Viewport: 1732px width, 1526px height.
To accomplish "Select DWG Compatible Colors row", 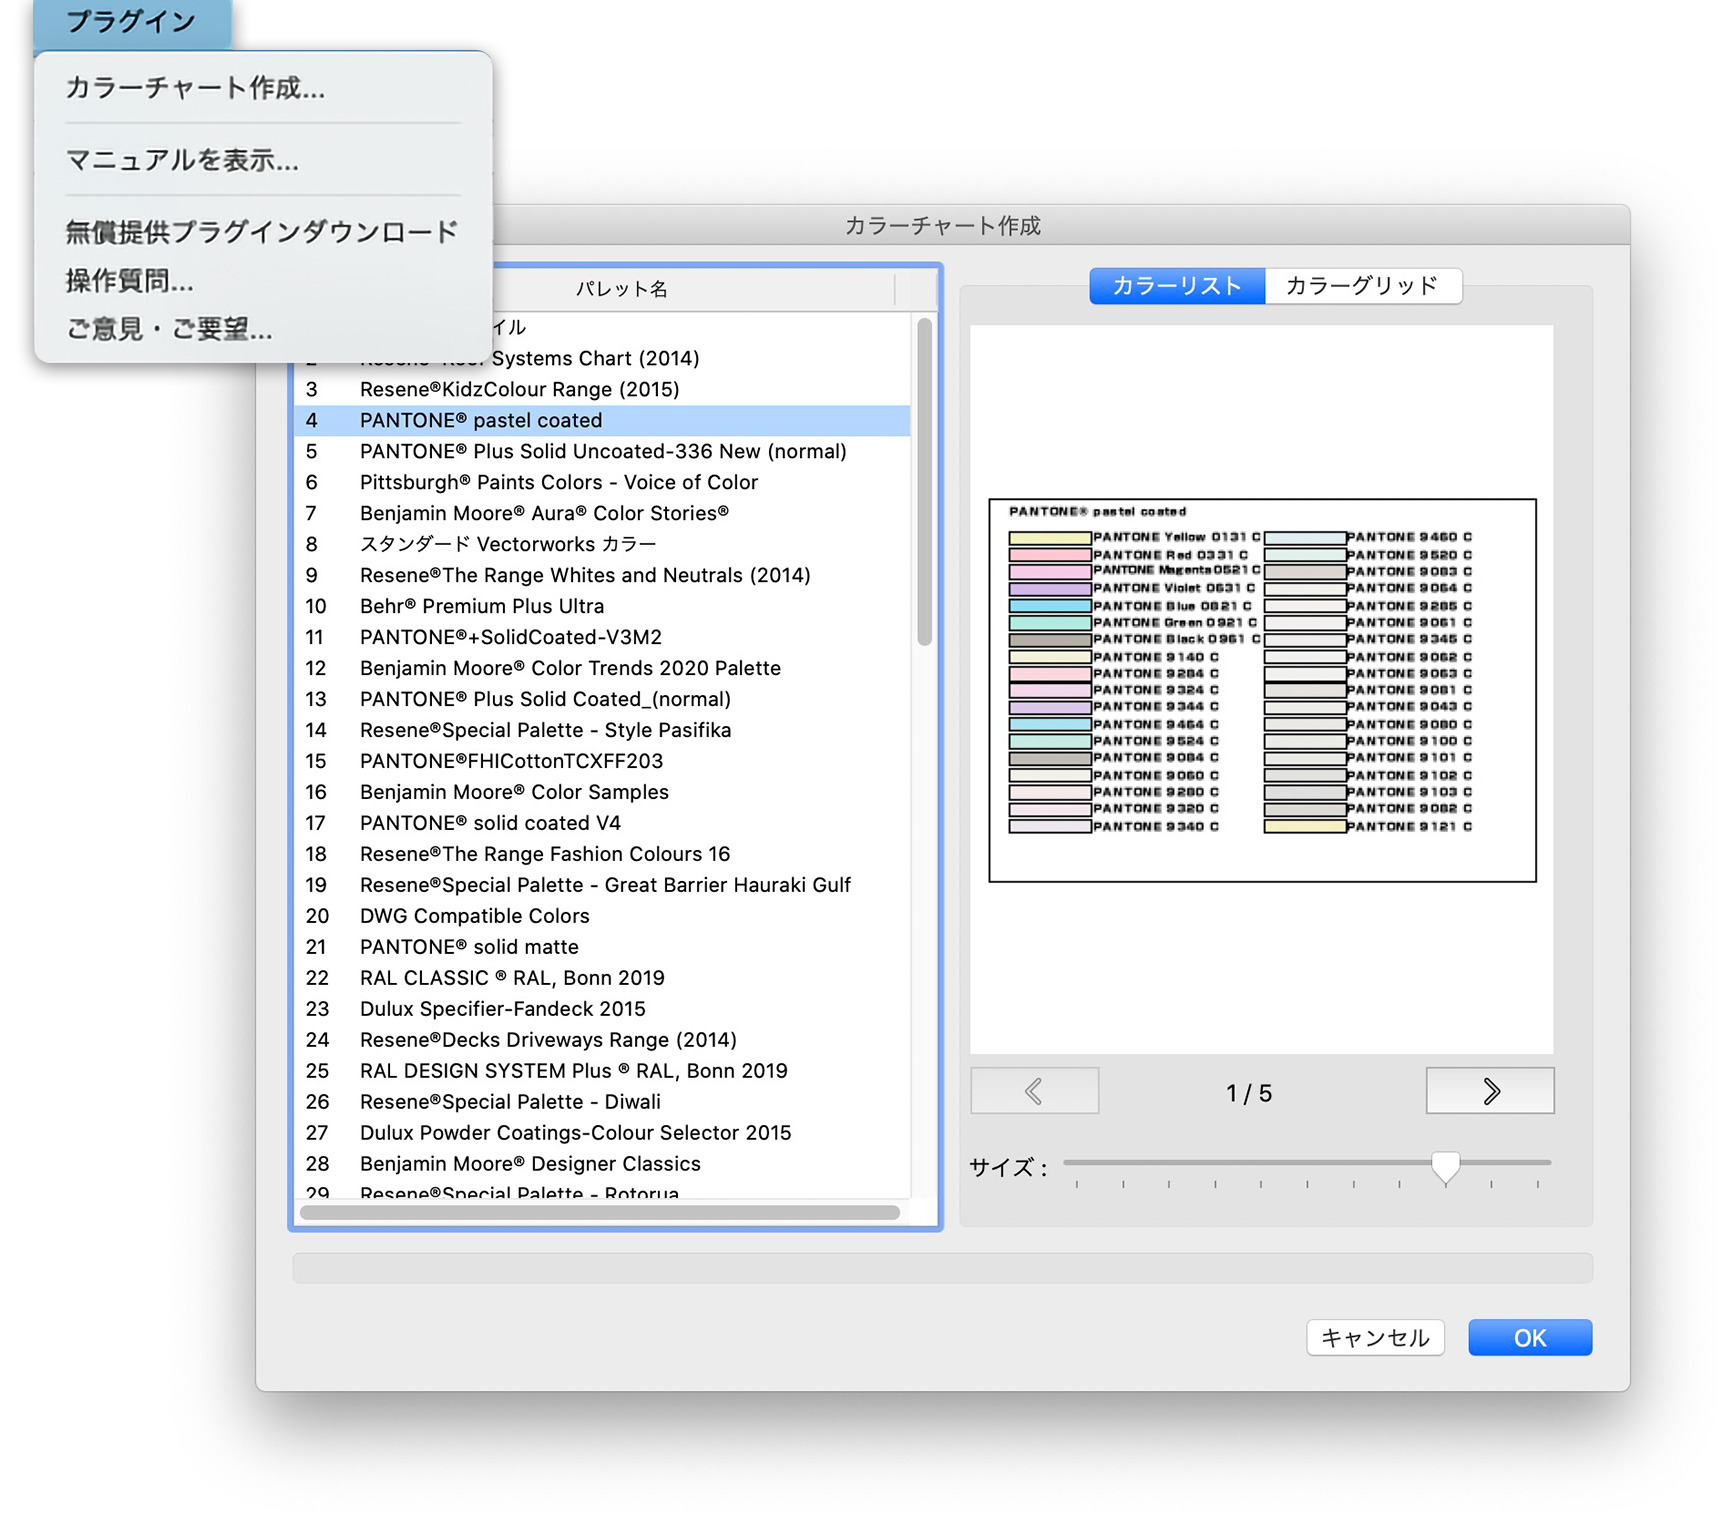I will pyautogui.click(x=602, y=917).
